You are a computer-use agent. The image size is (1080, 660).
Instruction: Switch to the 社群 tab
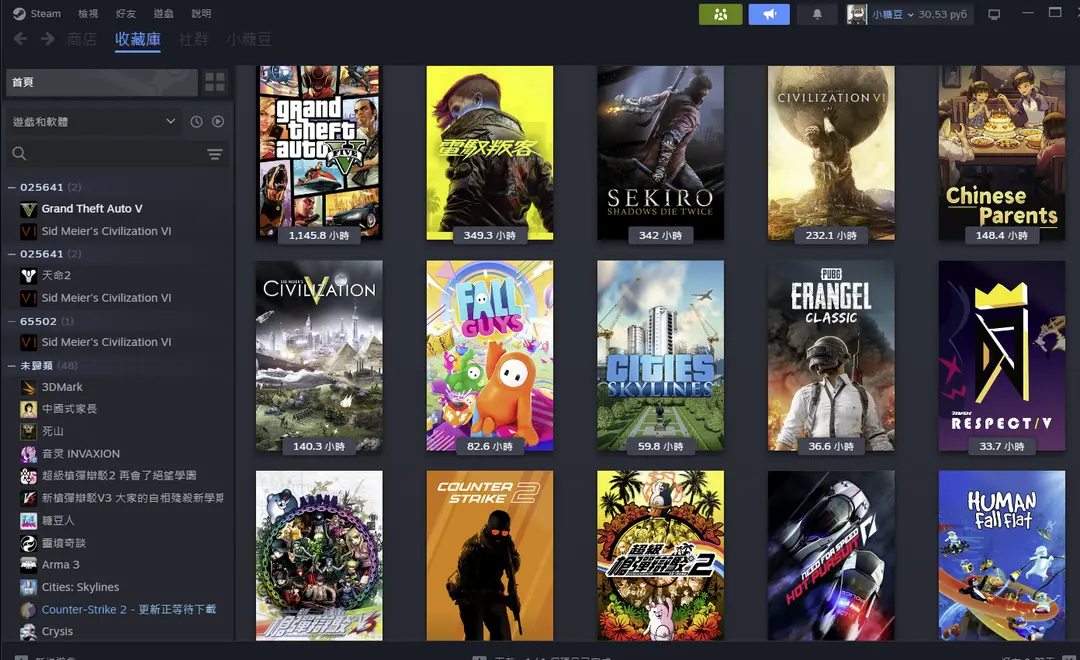pyautogui.click(x=194, y=39)
